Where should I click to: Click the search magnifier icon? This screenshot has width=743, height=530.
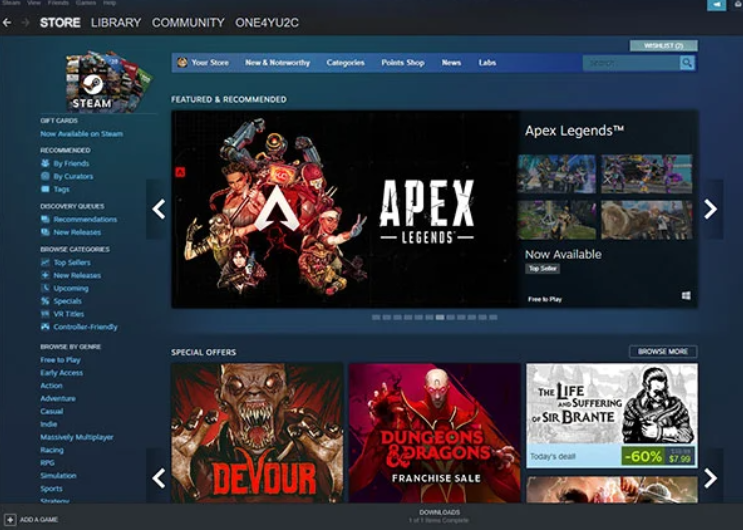tap(687, 63)
